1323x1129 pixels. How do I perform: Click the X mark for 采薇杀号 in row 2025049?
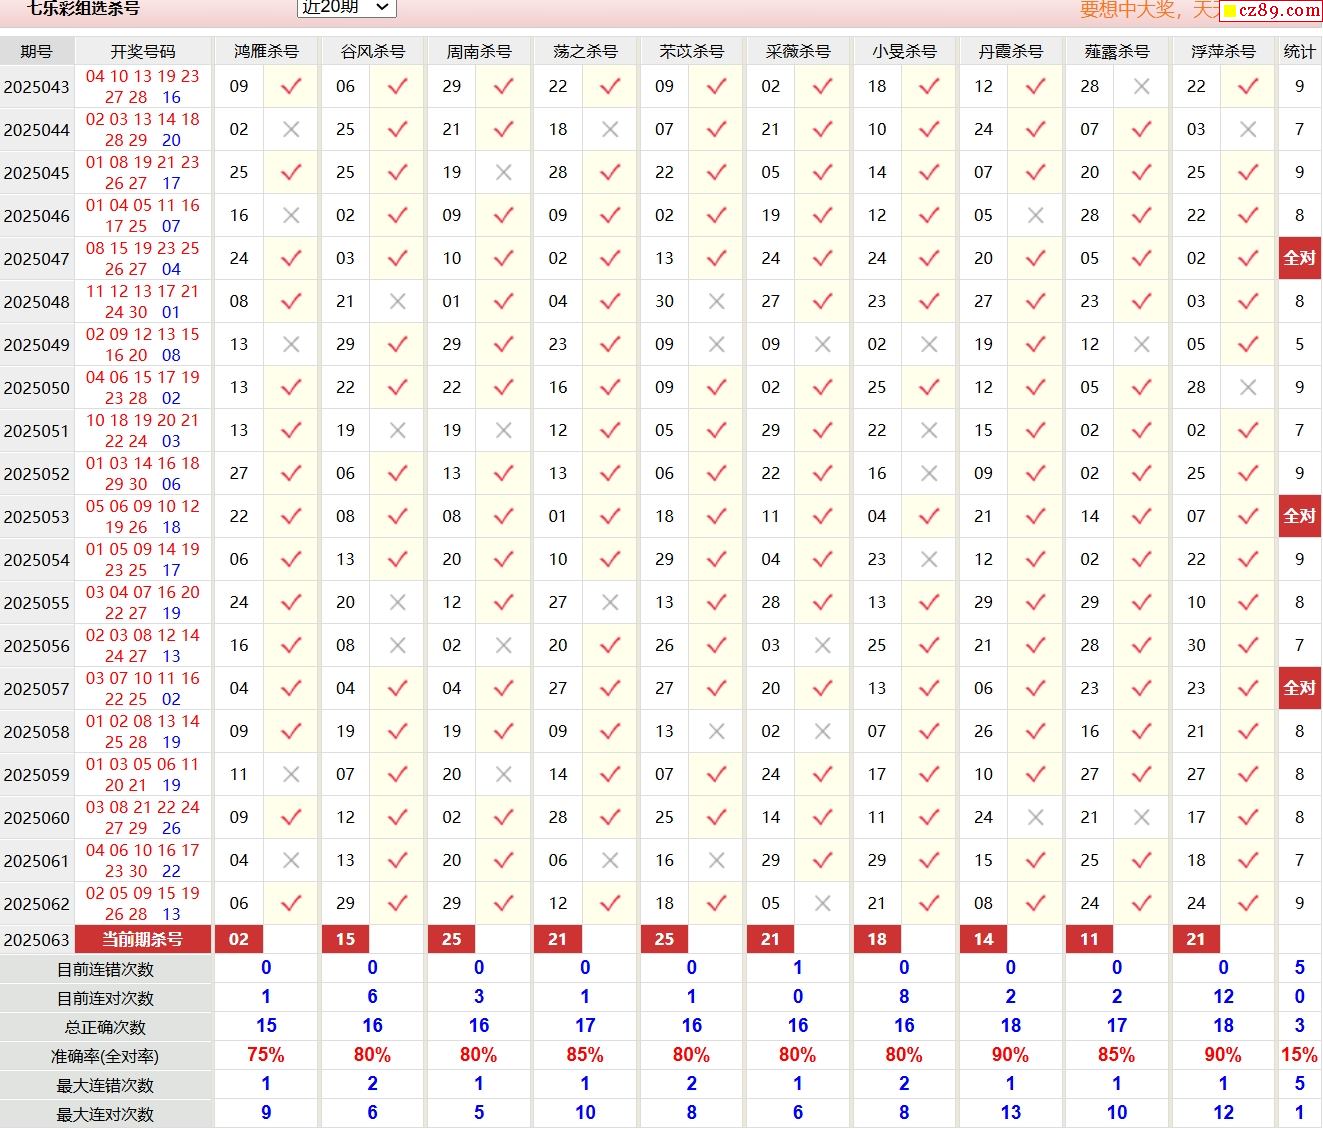(823, 345)
